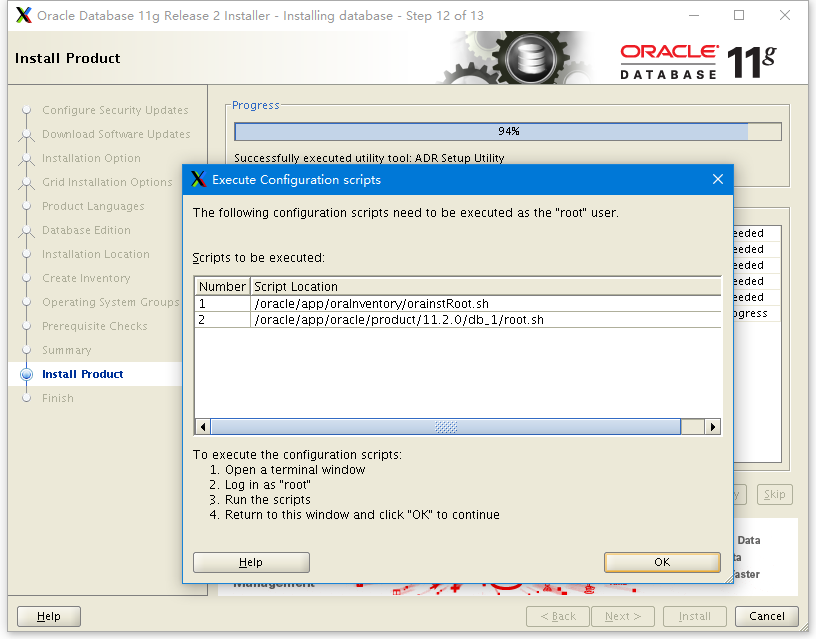
Task: Click 'Scripts to be executed:' label
Action: coord(259,258)
